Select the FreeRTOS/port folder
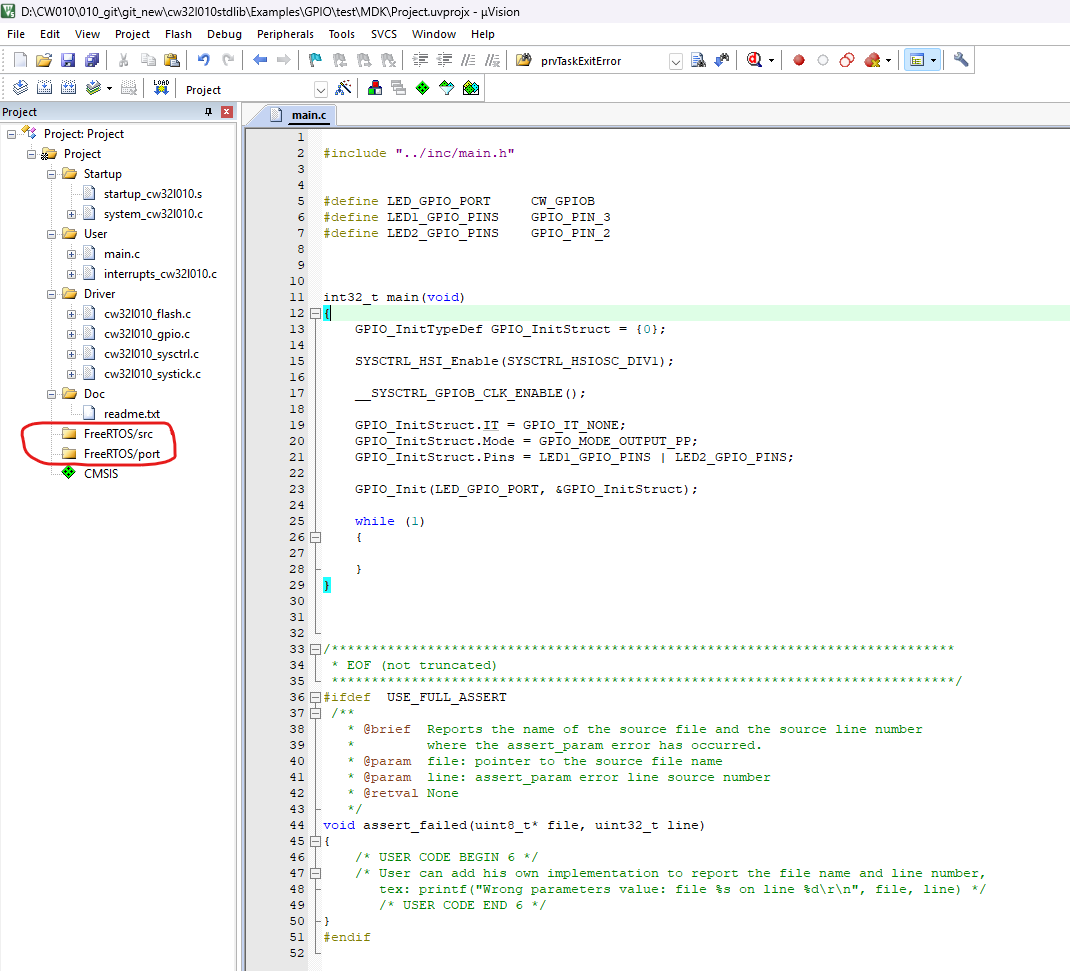This screenshot has width=1070, height=971. [x=121, y=454]
